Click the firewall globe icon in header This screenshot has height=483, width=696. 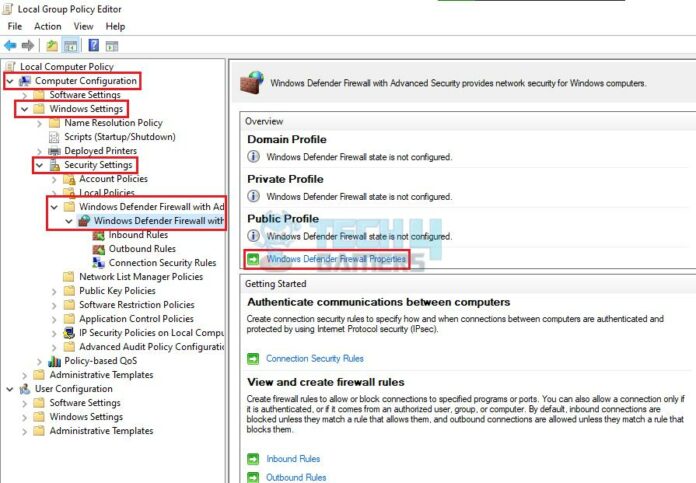pyautogui.click(x=252, y=82)
